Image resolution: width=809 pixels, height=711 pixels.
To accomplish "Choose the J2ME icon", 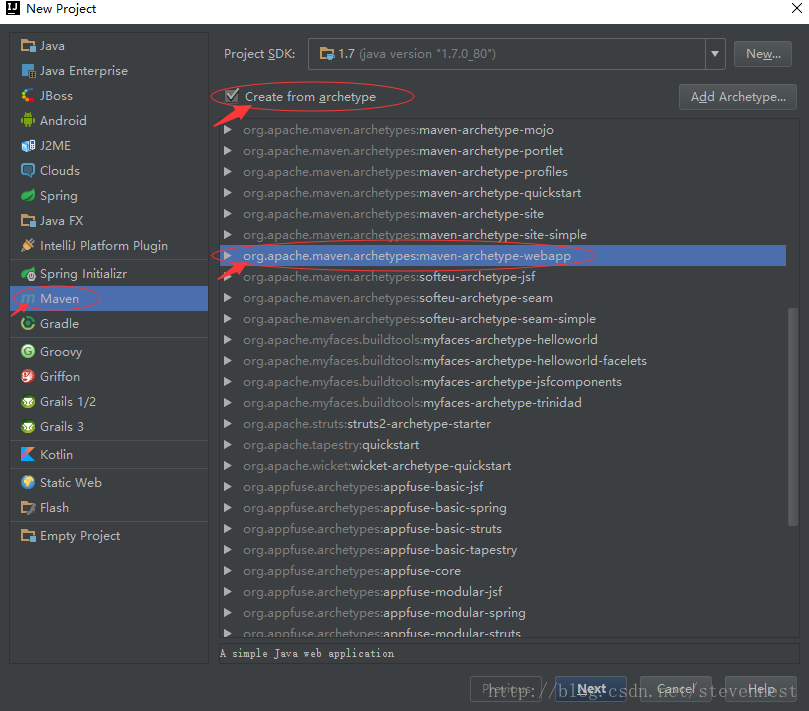I will tap(28, 146).
